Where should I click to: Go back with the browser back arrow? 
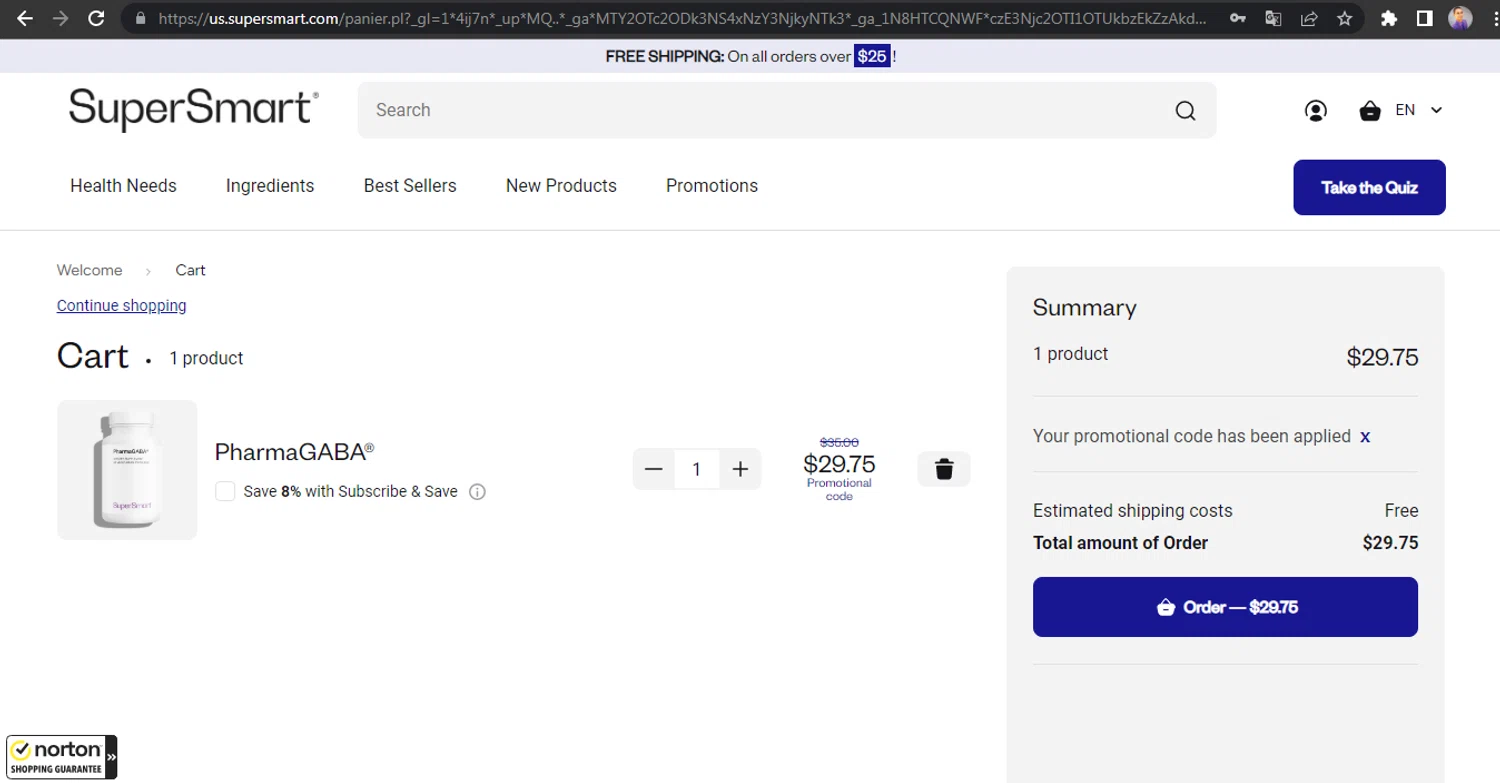point(25,18)
